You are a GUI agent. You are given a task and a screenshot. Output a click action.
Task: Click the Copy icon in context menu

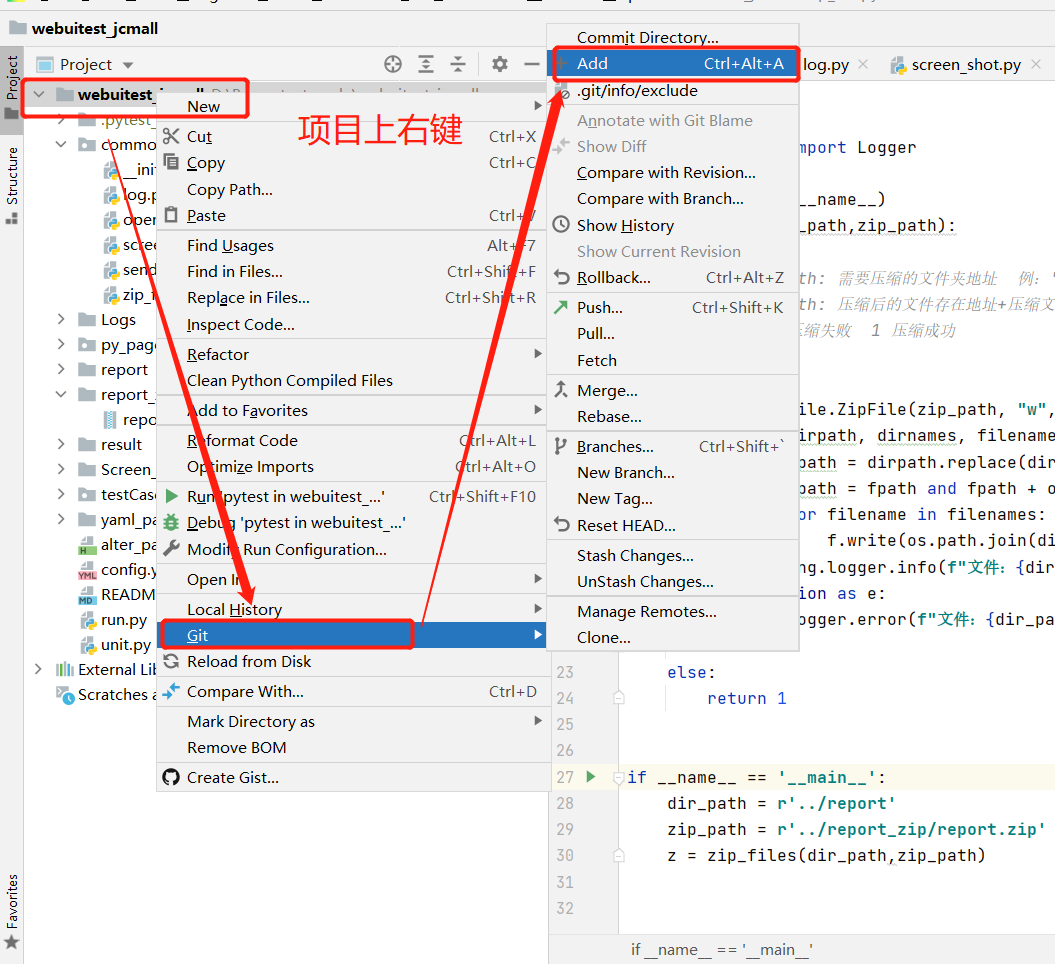point(172,162)
